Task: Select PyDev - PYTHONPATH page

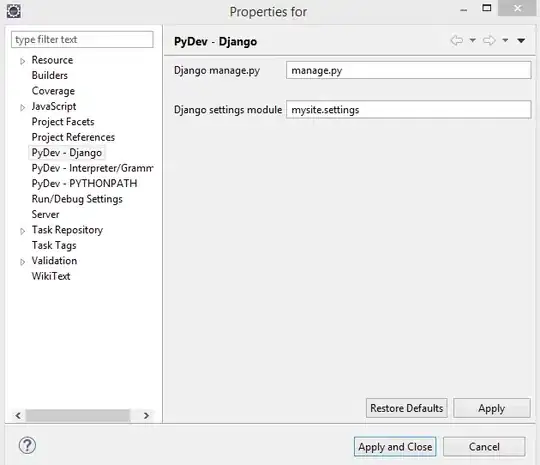Action: 84,184
